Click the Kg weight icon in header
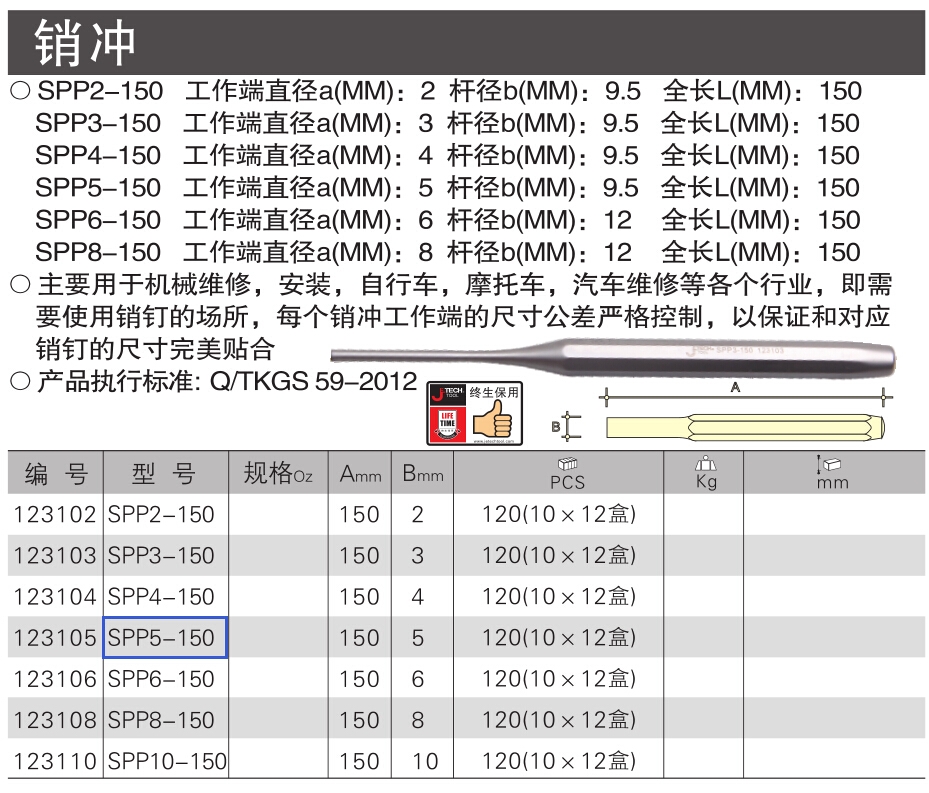929x793 pixels. click(705, 463)
